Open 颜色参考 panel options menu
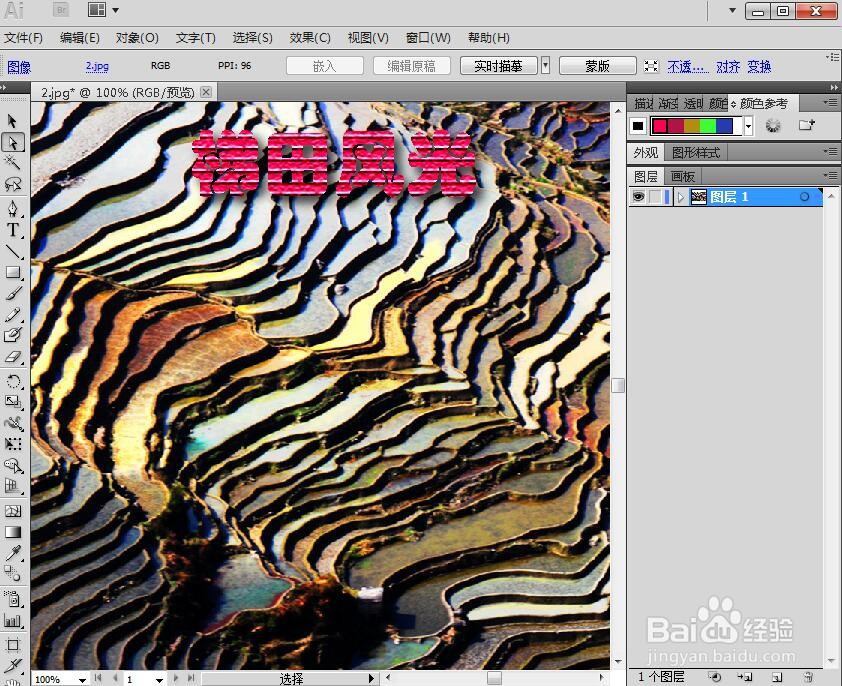 (830, 102)
